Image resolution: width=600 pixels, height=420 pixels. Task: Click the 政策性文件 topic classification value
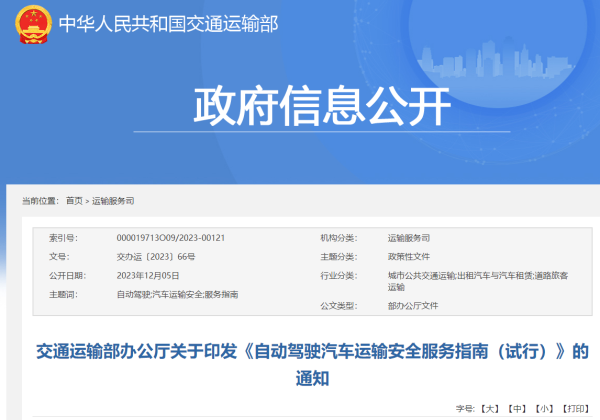pos(408,257)
